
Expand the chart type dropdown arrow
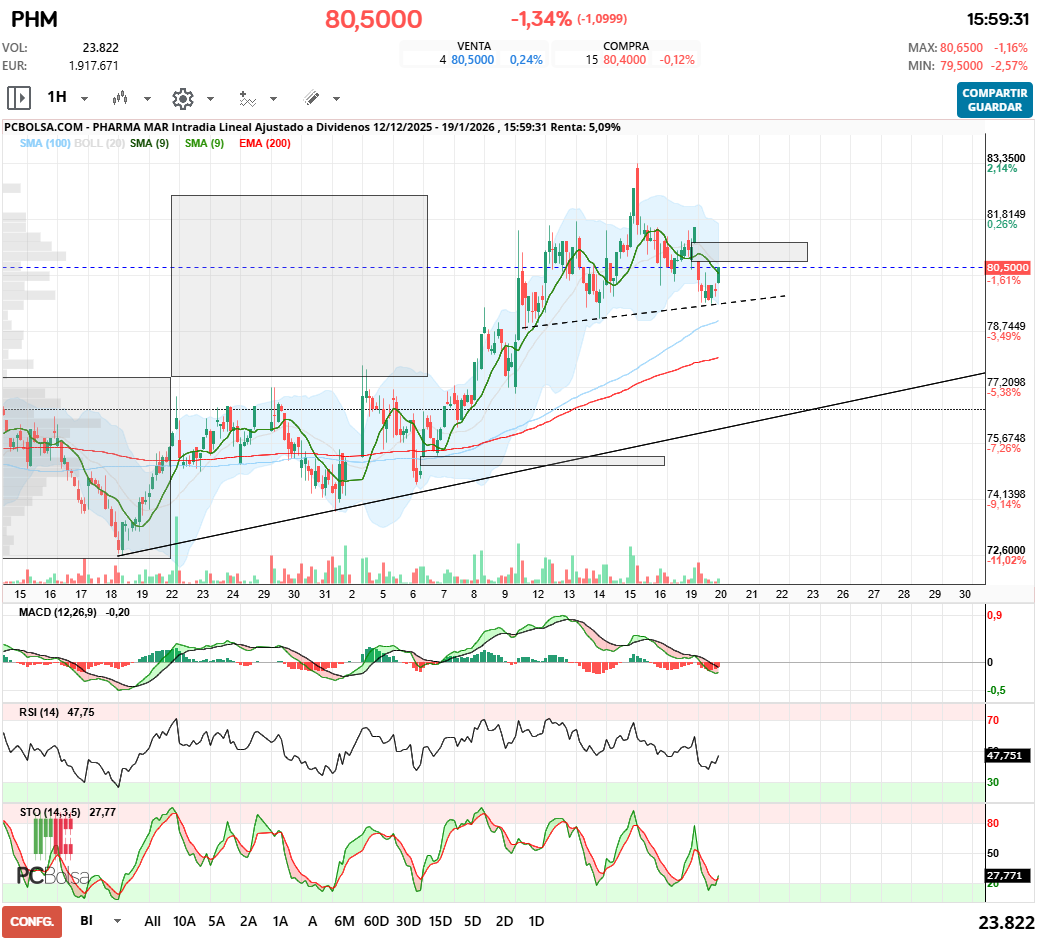coord(147,99)
